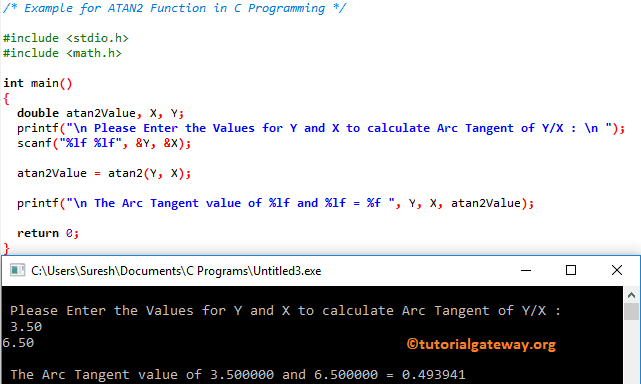The width and height of the screenshot is (641, 384).
Task: Click the scanf("%lf %lf", &Y, &X) line
Action: (104, 143)
